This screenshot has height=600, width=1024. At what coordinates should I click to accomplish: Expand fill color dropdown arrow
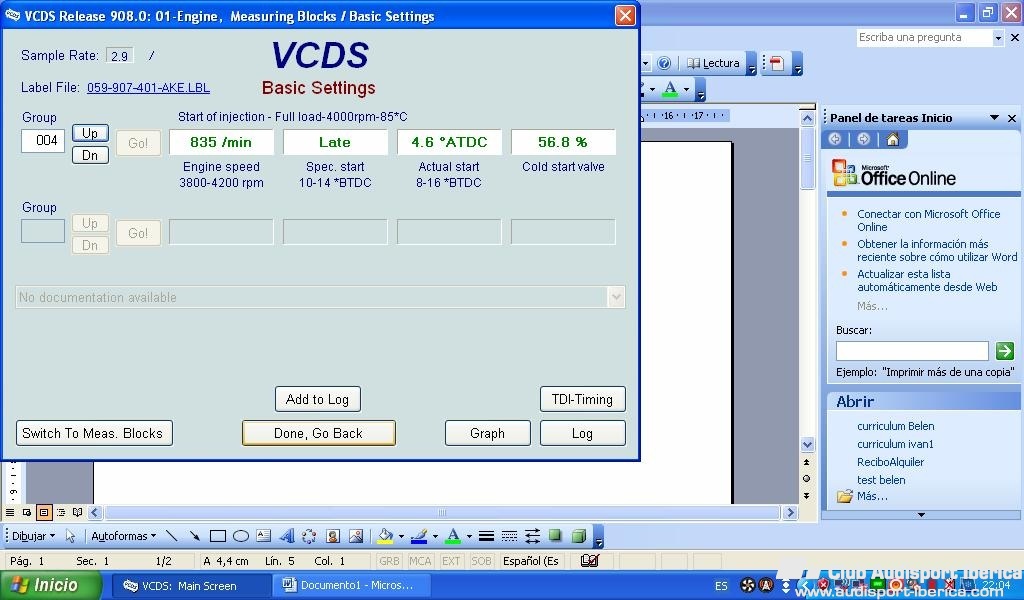(x=401, y=537)
